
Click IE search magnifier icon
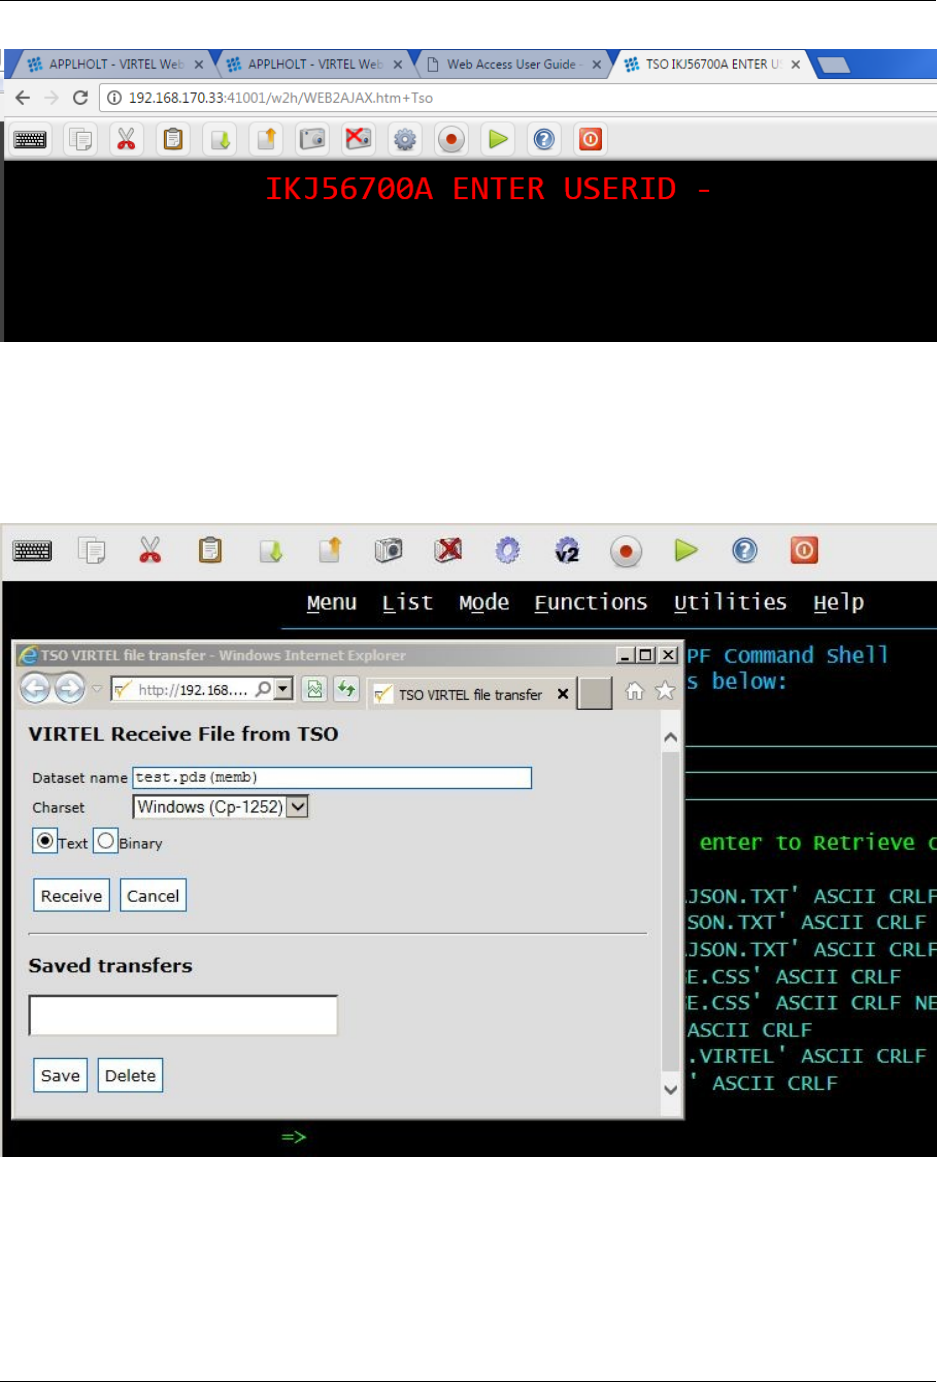point(263,689)
